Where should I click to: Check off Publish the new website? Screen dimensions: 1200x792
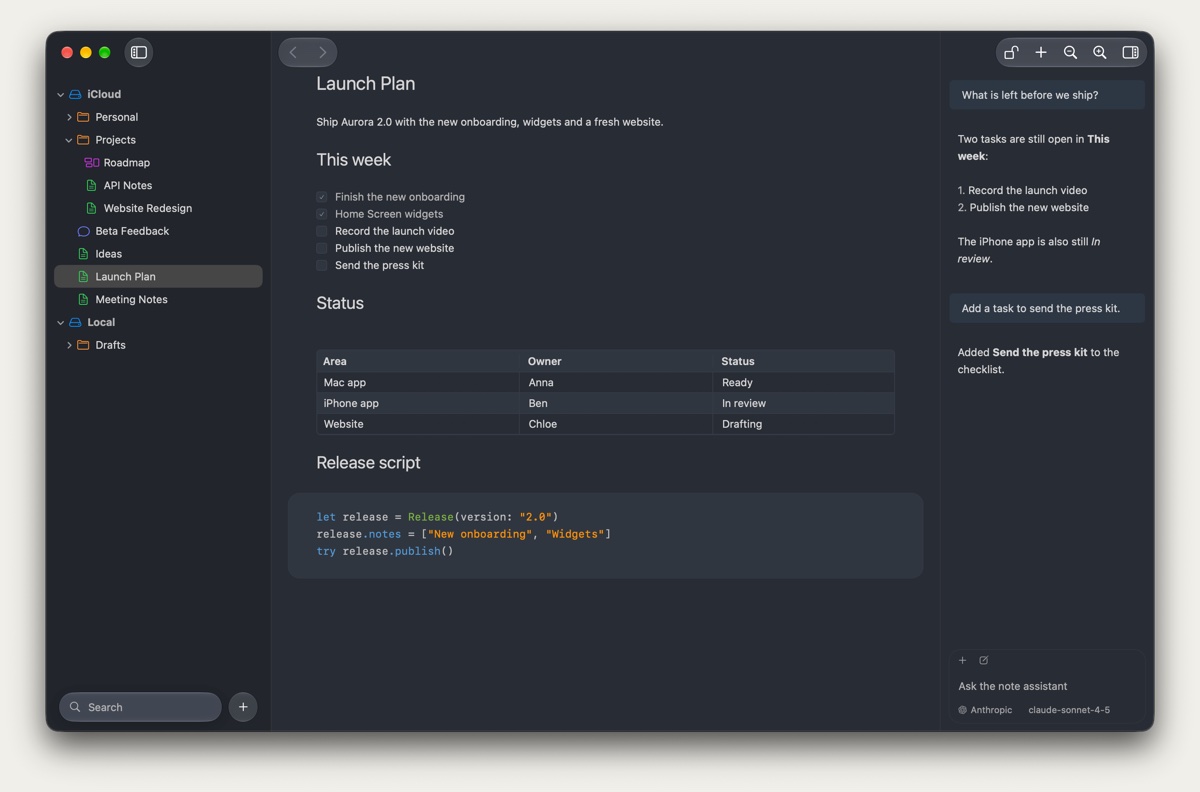(322, 248)
